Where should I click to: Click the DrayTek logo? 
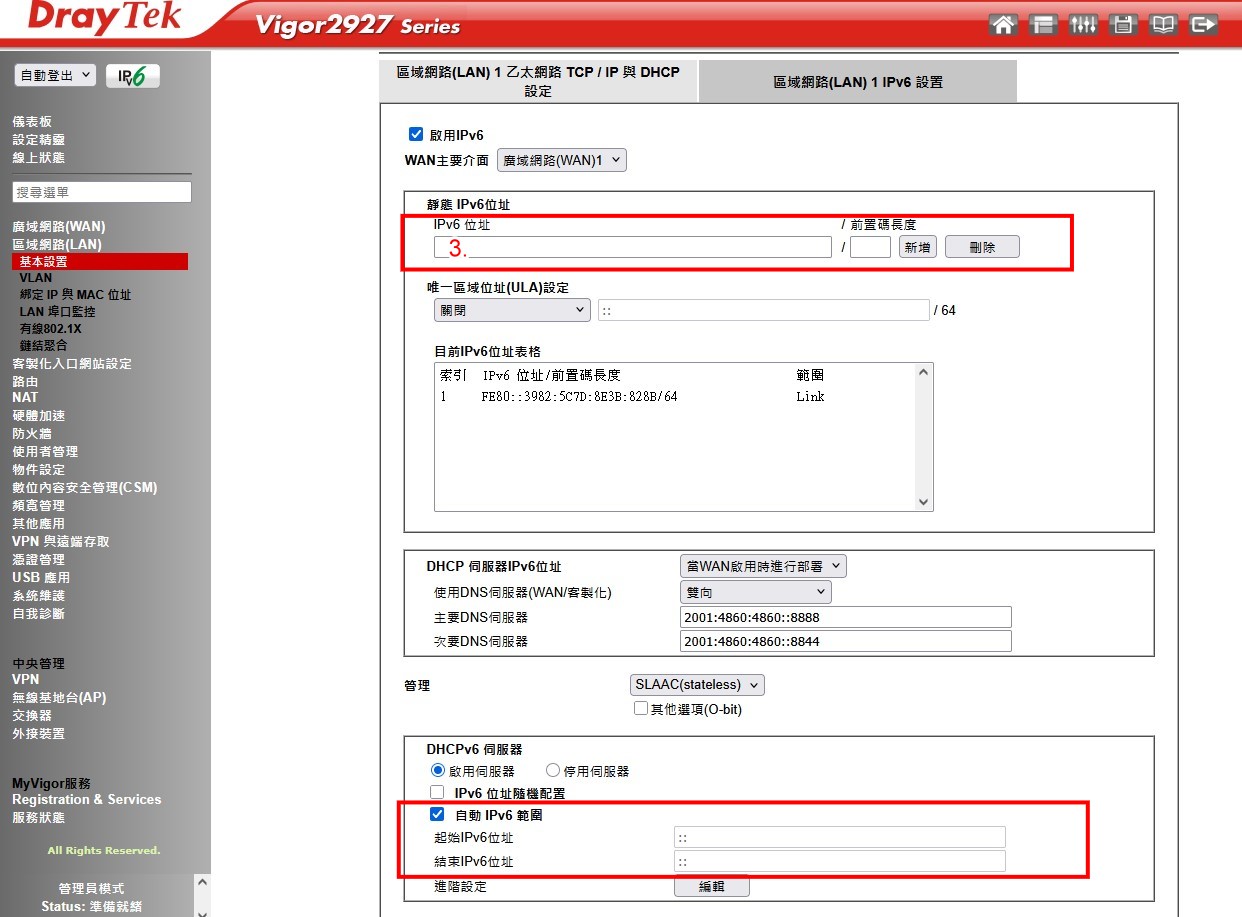coord(105,18)
